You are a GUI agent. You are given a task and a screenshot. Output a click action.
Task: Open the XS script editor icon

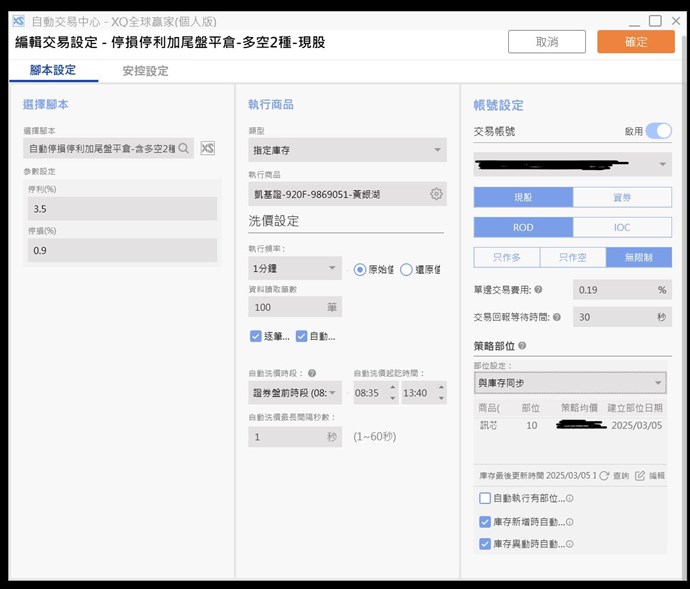[x=208, y=149]
